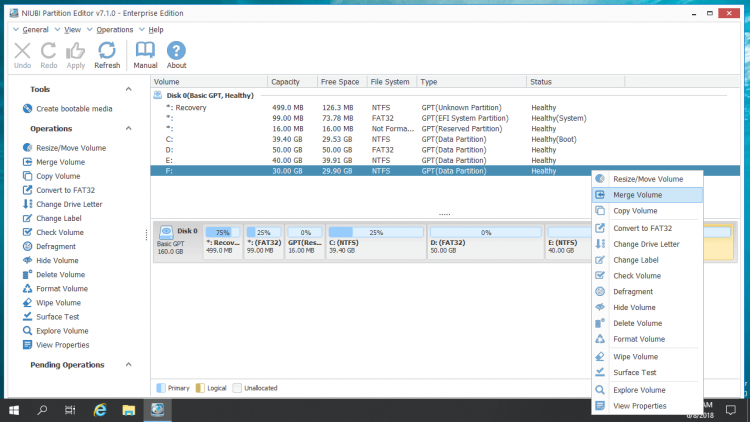The width and height of the screenshot is (750, 422).
Task: Click sidebar Change Label icon
Action: coord(27,218)
